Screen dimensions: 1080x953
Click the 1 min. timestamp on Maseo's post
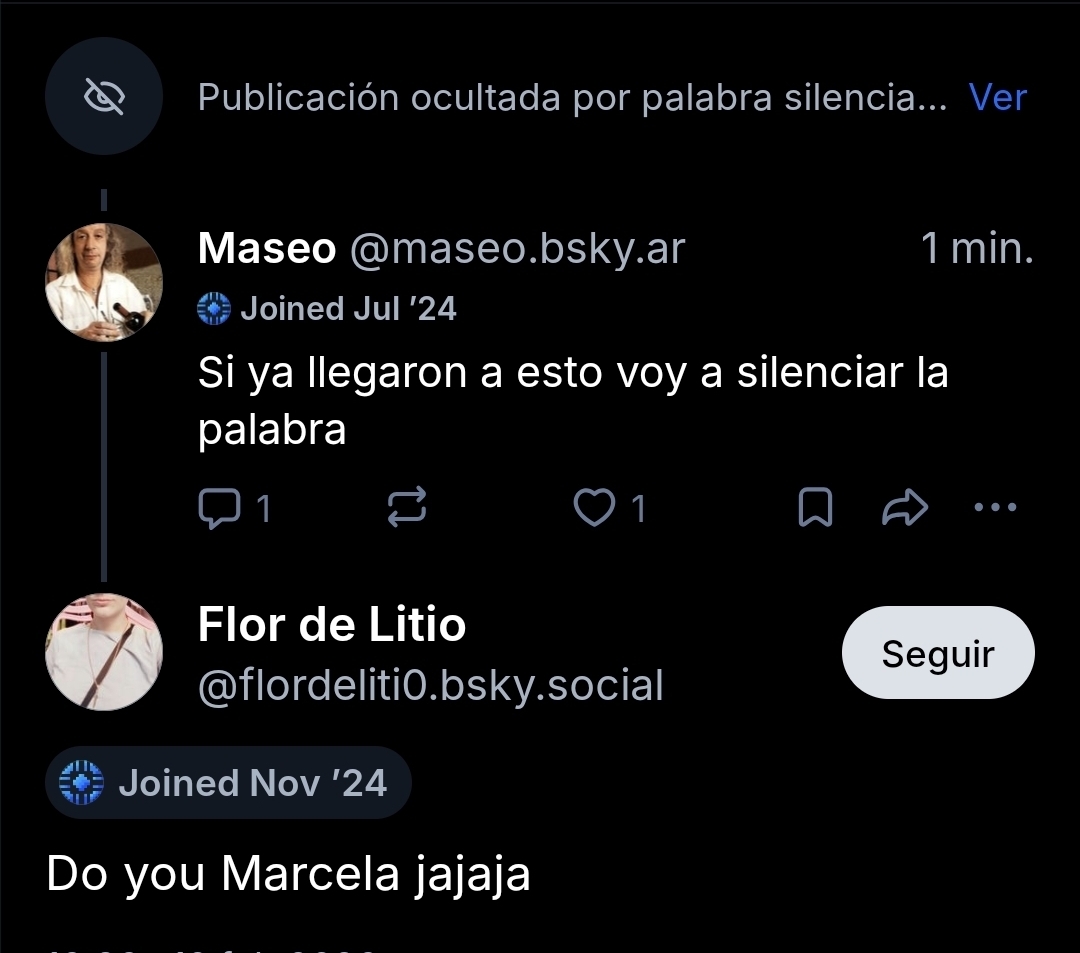click(x=976, y=249)
